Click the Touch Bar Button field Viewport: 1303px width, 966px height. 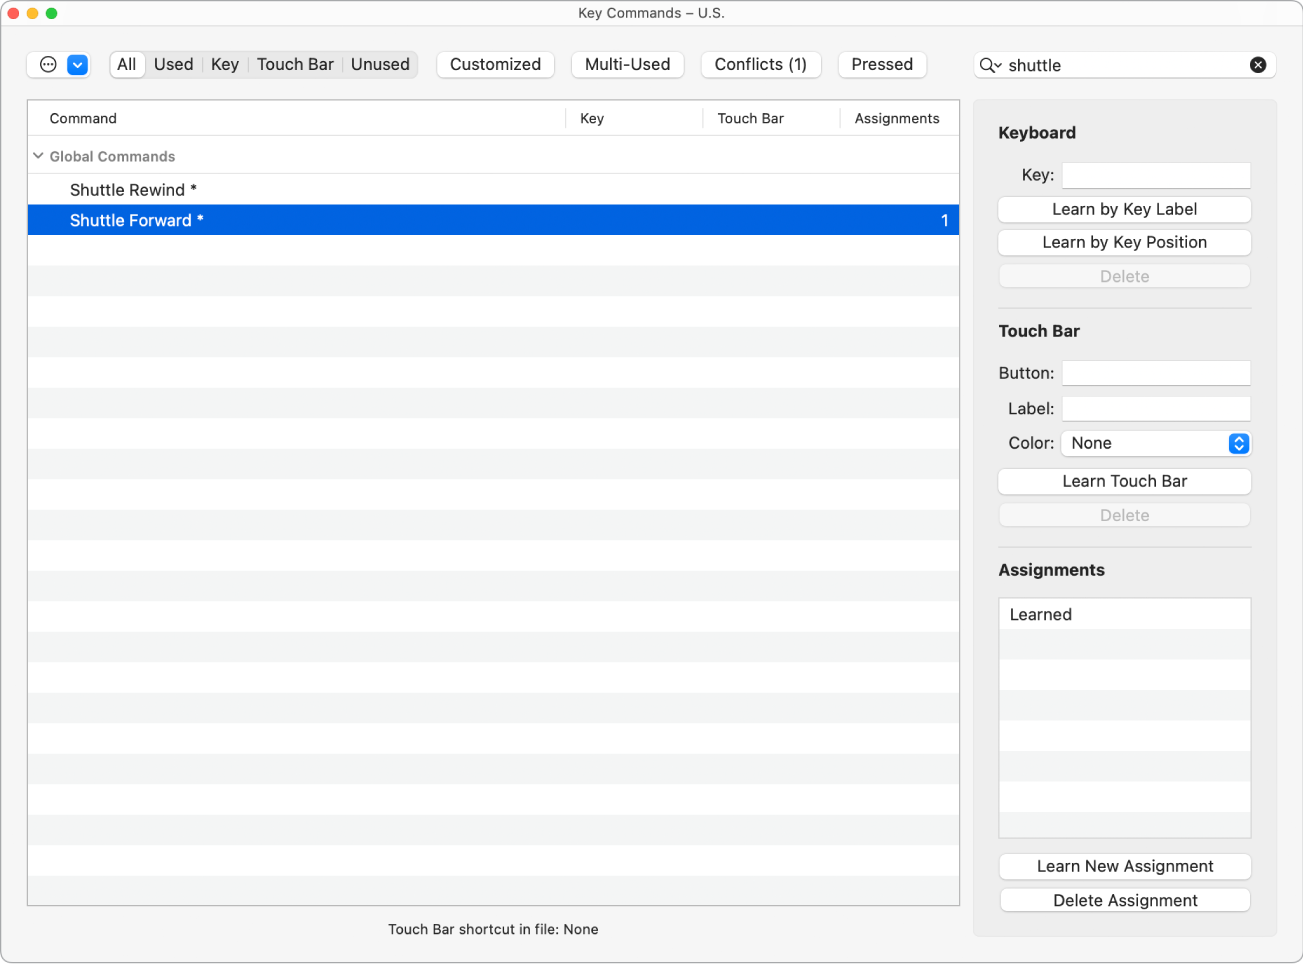tap(1156, 373)
